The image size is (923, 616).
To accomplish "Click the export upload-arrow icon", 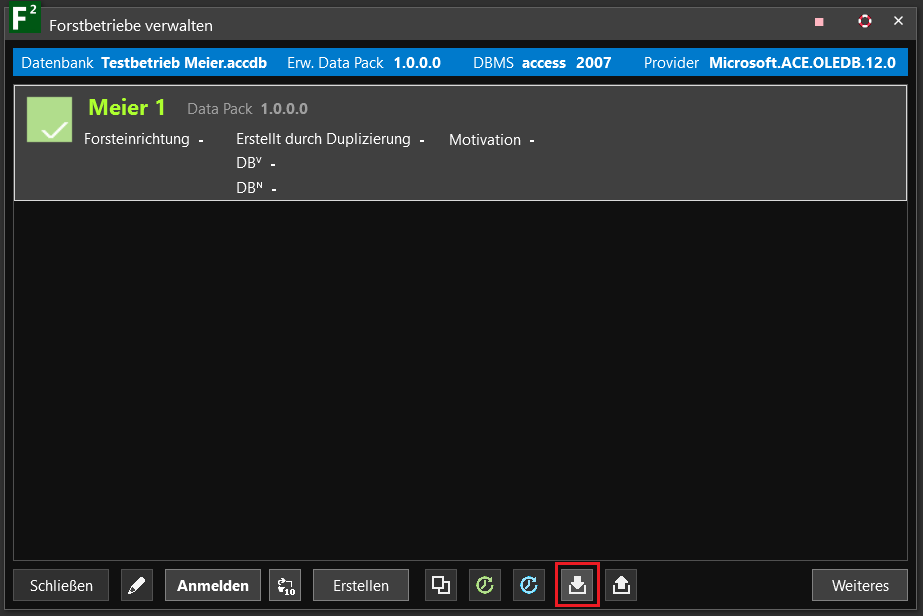I will tap(621, 585).
